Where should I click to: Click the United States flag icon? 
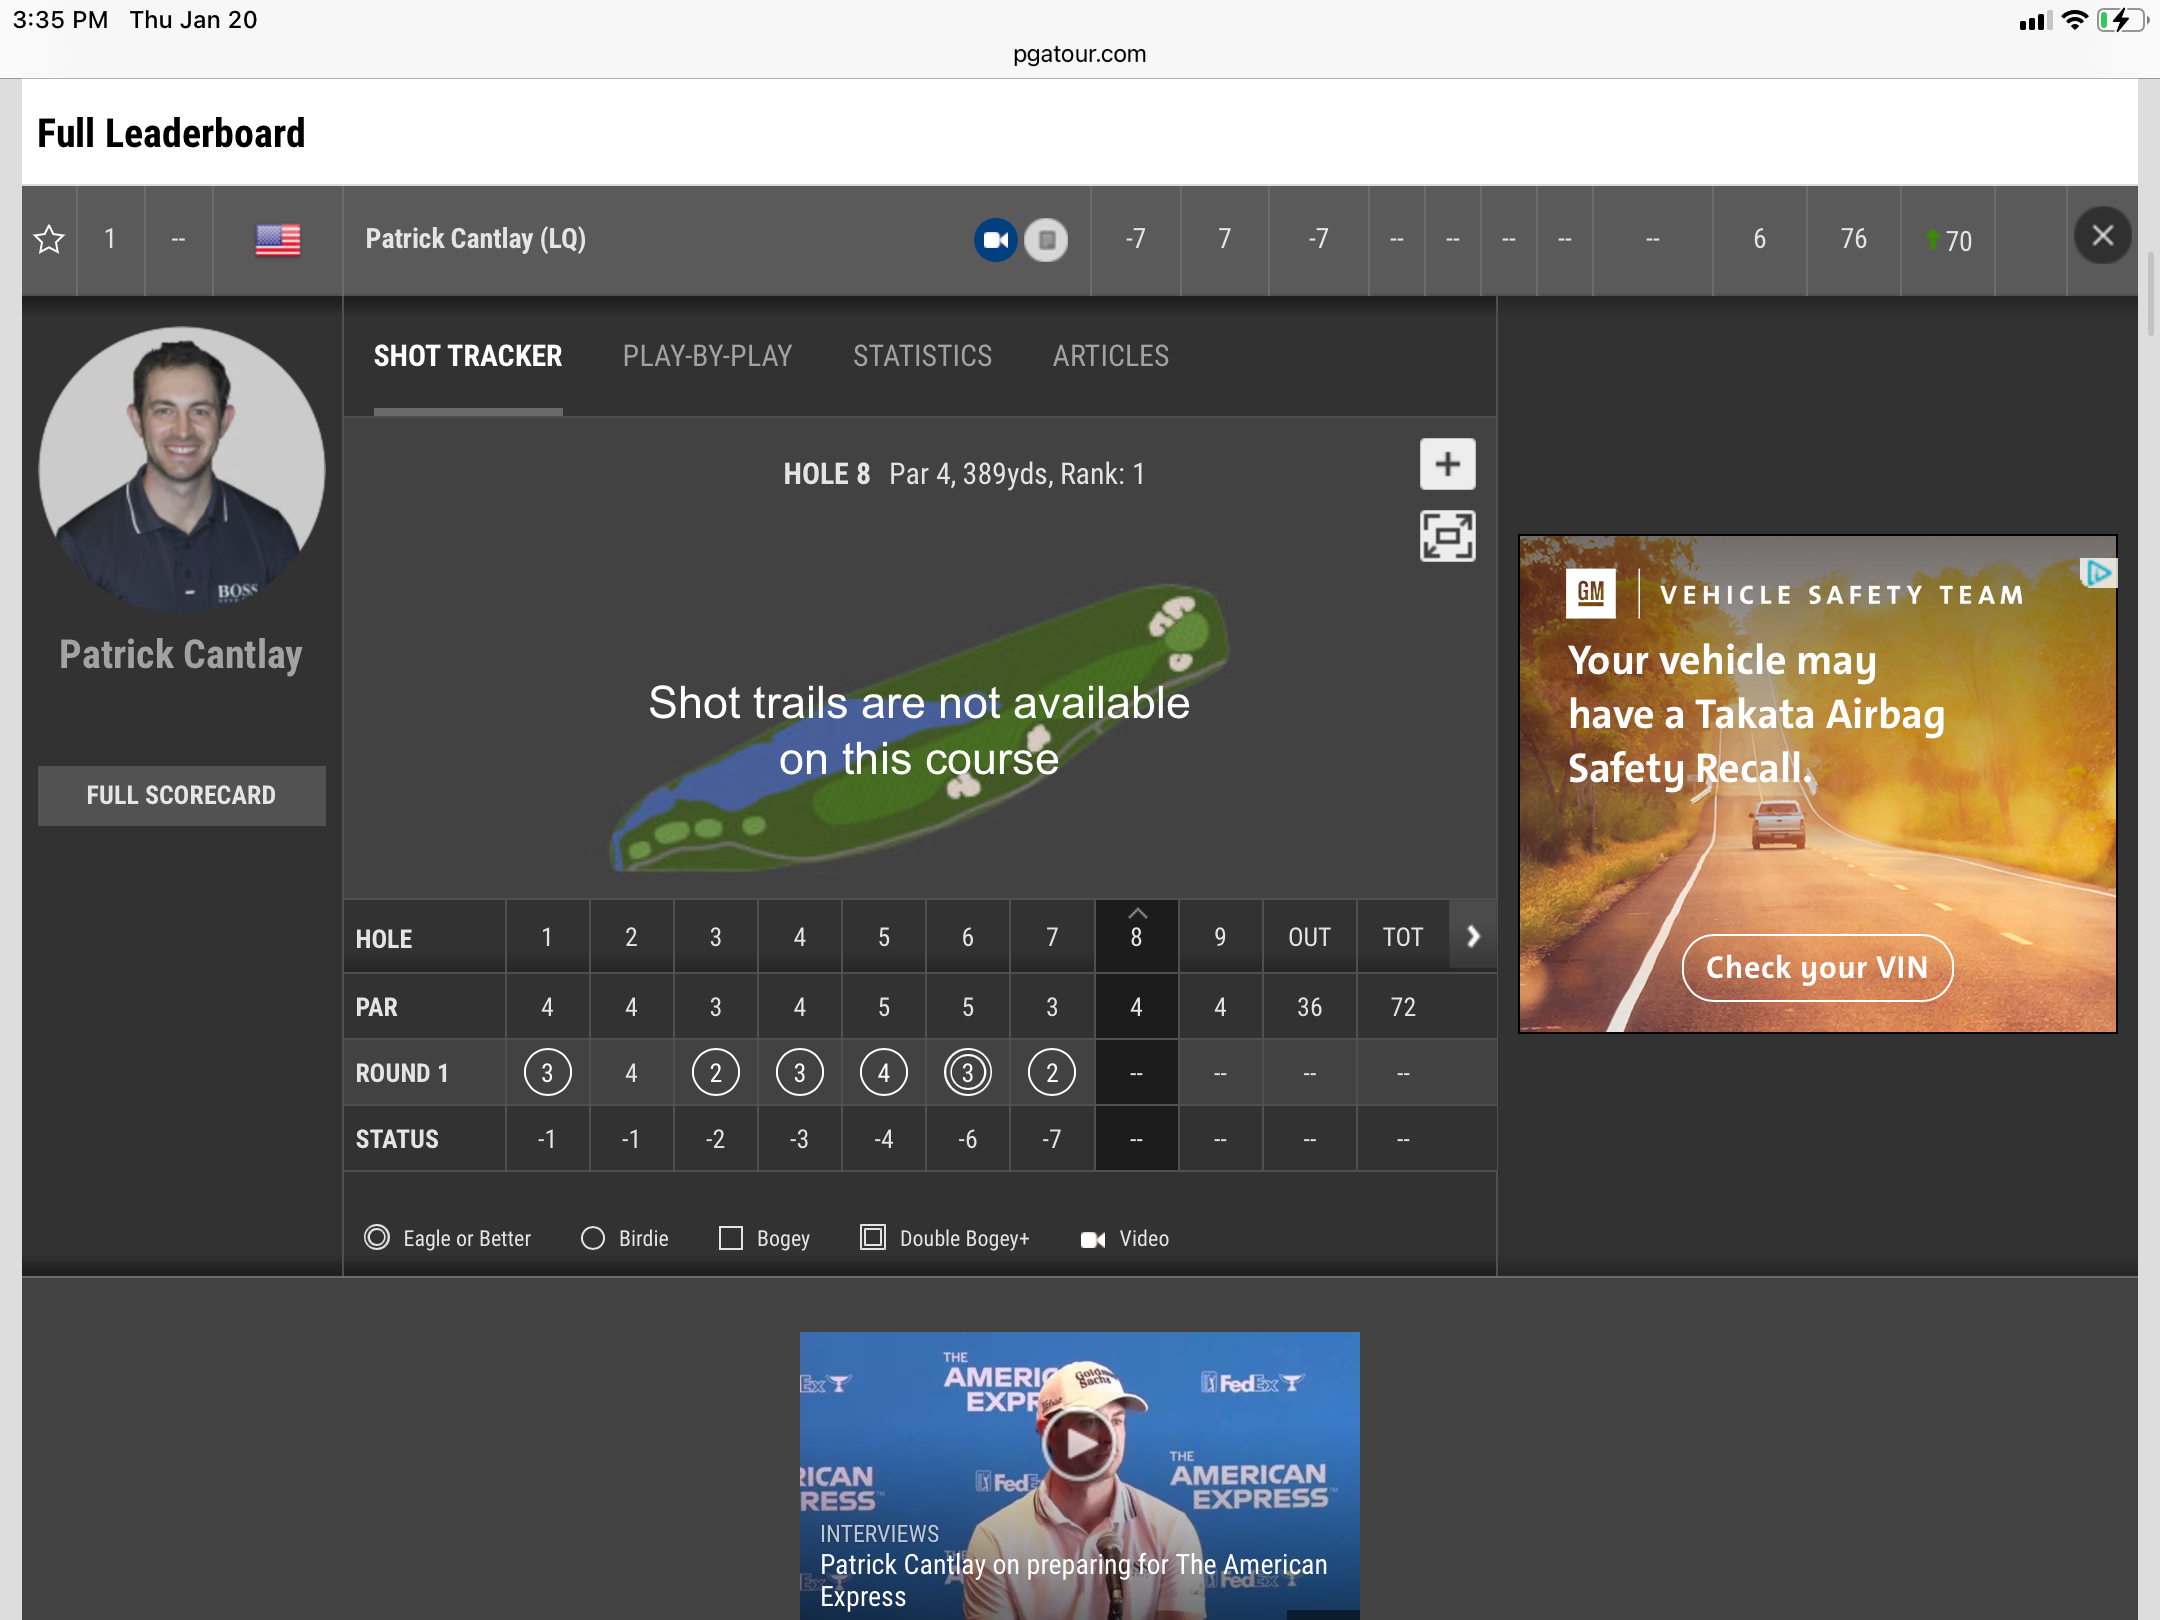pyautogui.click(x=277, y=240)
